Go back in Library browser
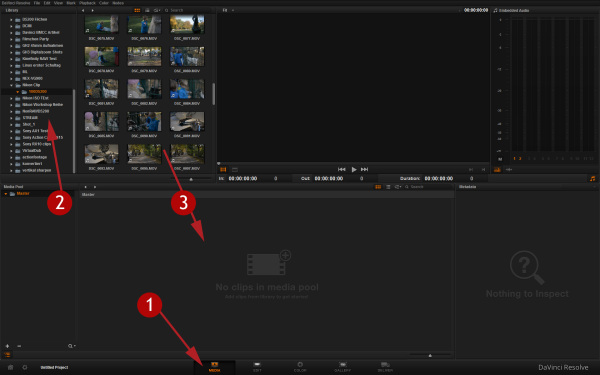This screenshot has height=375, width=600. tap(83, 10)
